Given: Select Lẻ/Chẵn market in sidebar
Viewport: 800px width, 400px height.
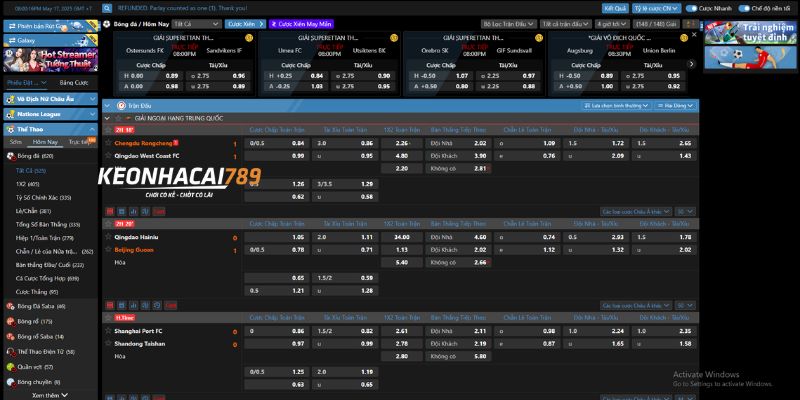Looking at the screenshot, I should pos(33,211).
